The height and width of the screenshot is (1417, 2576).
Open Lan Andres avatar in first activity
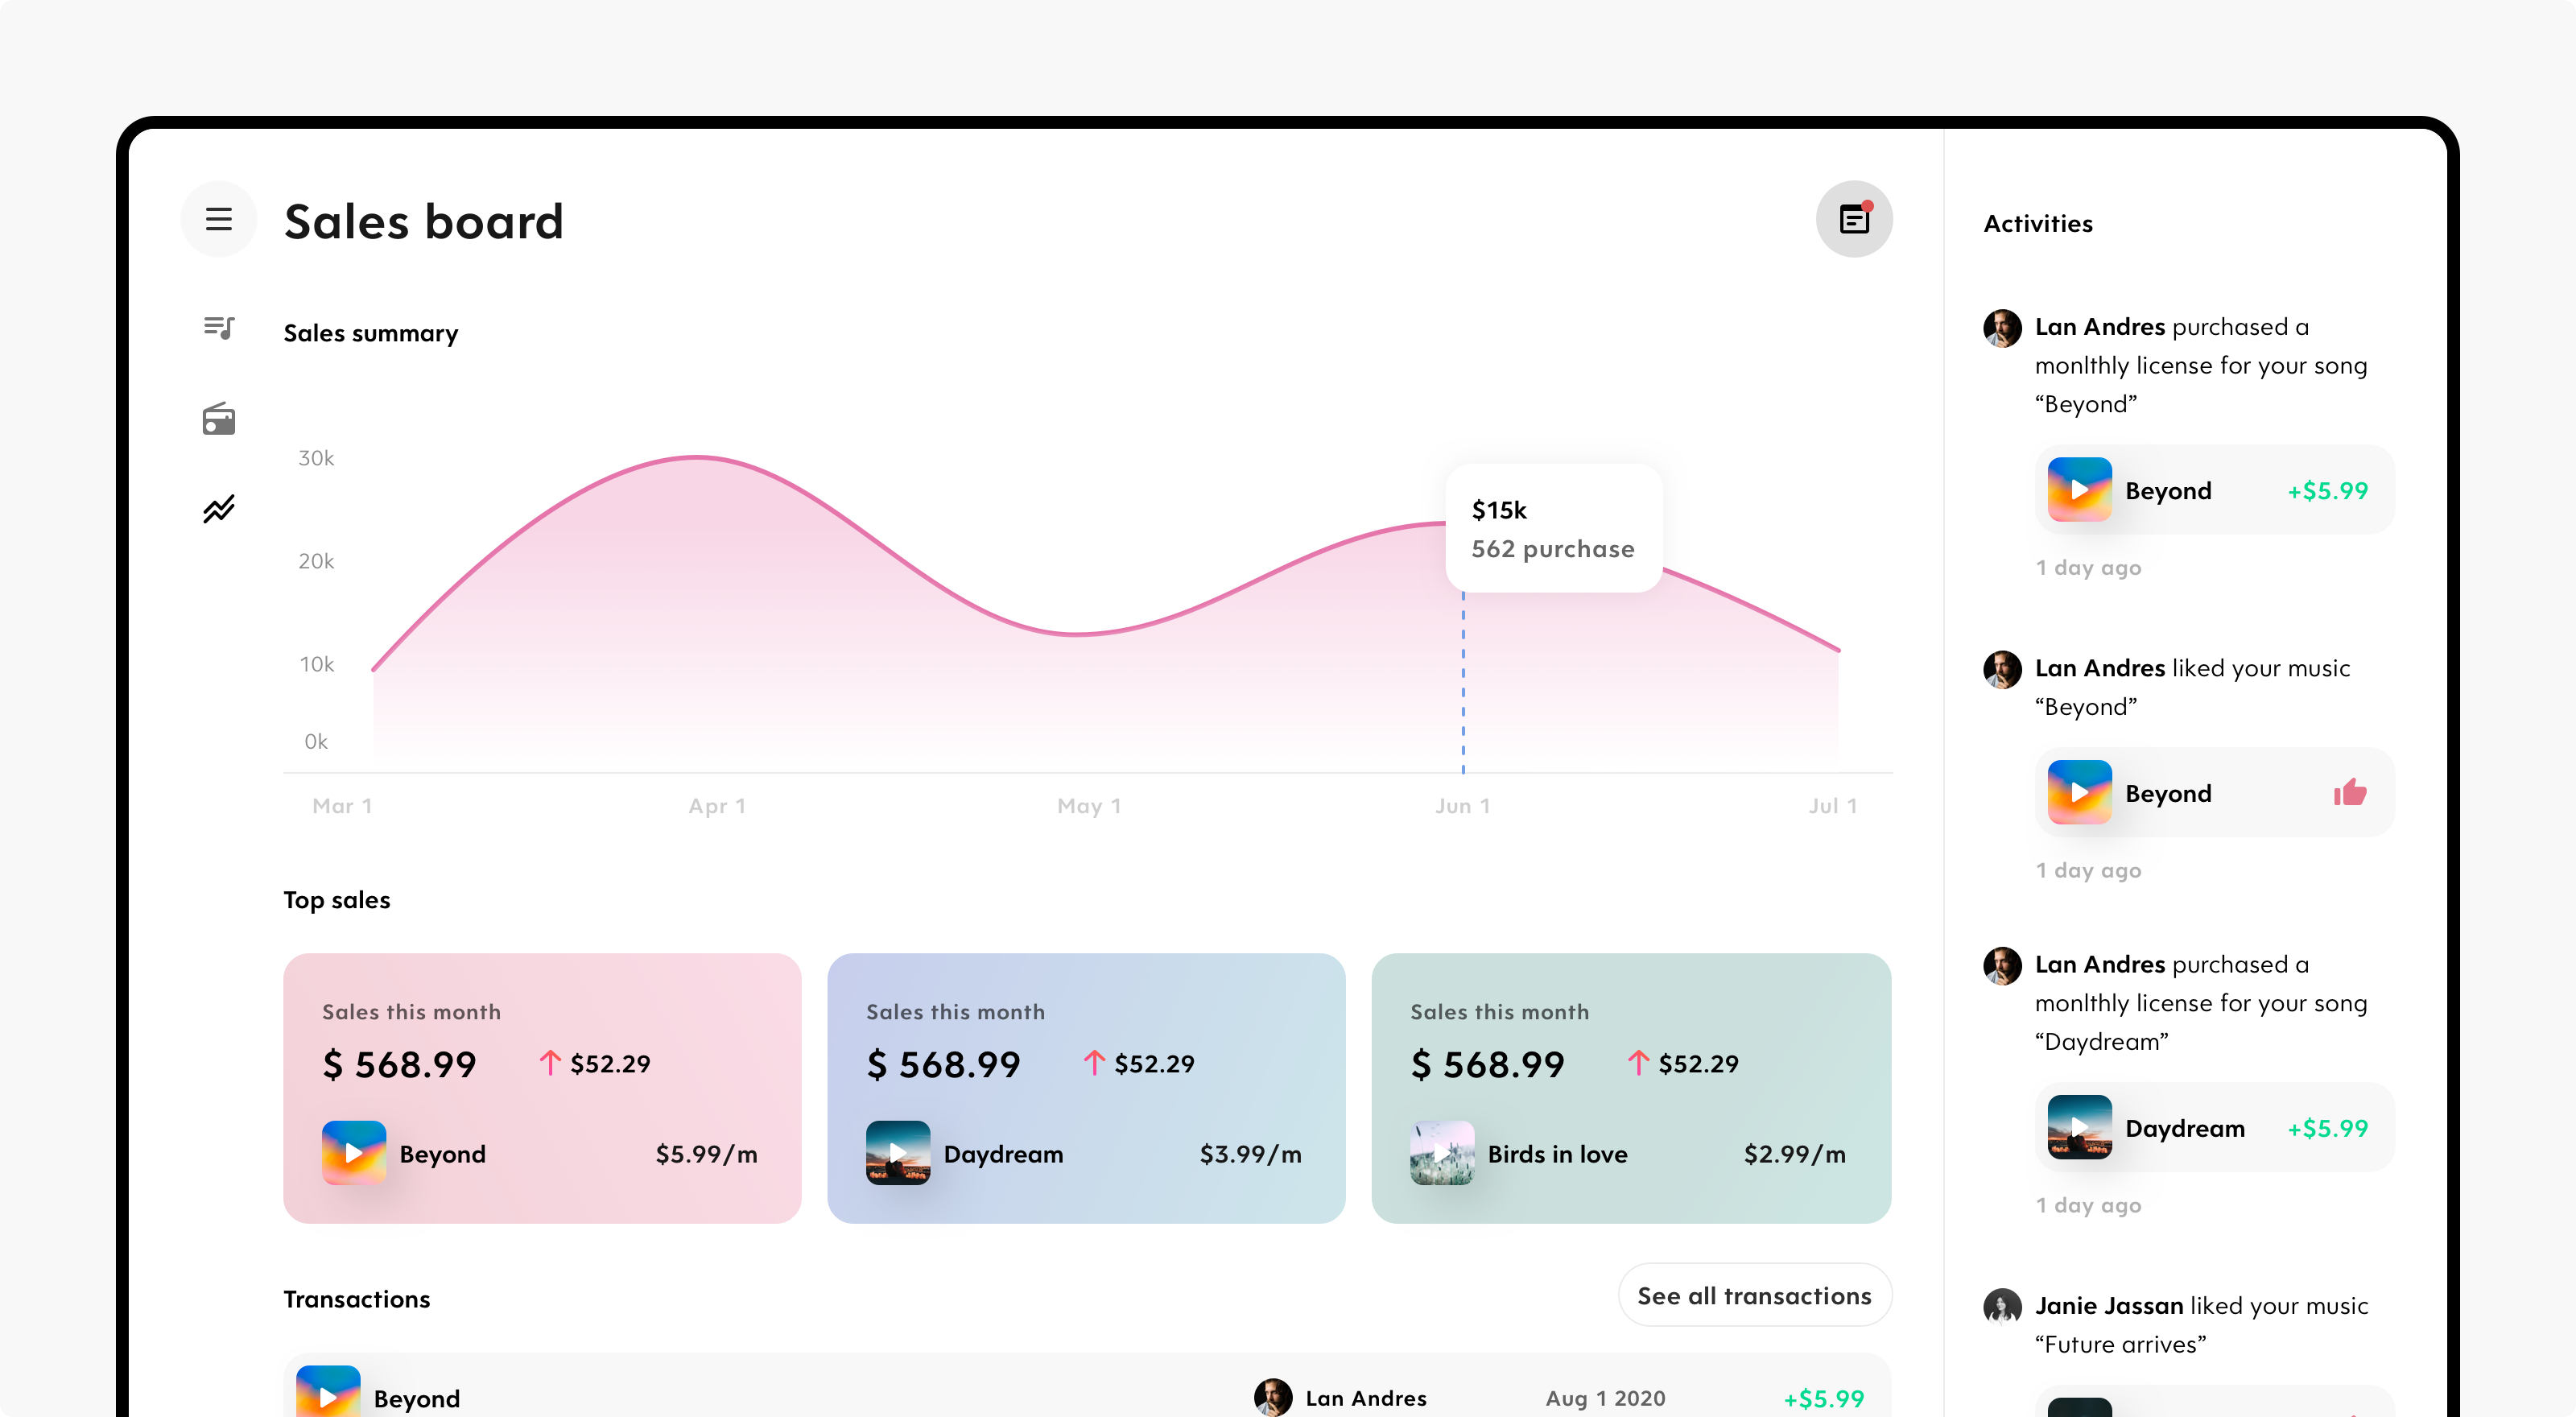(2002, 328)
